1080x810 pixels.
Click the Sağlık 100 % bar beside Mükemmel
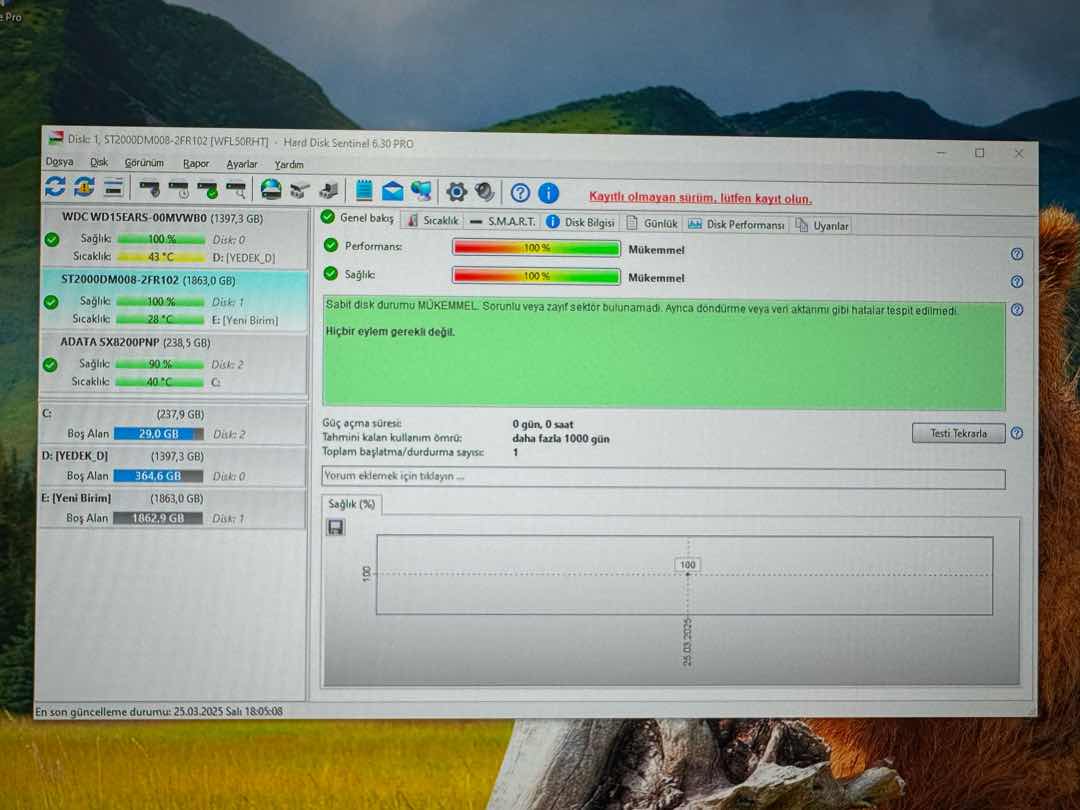pos(536,276)
